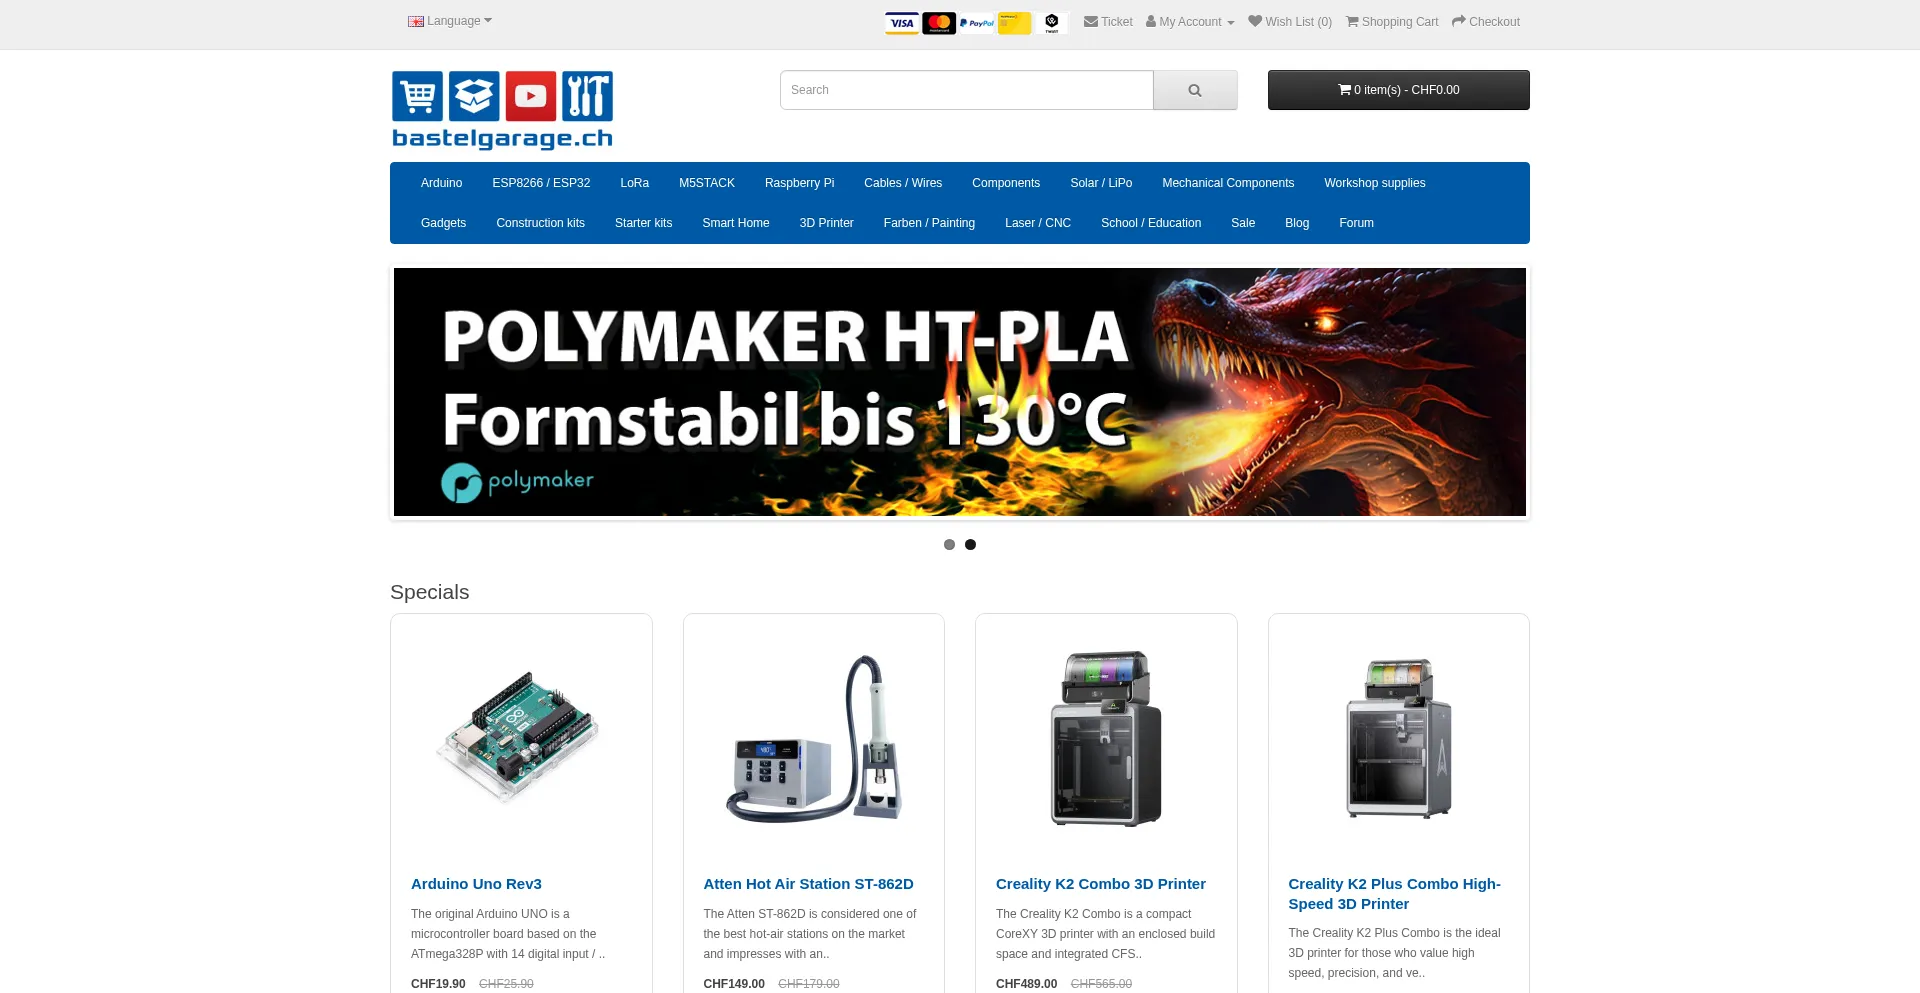Screen dimensions: 1920x993
Task: Select the first carousel slide dot
Action: coord(949,545)
